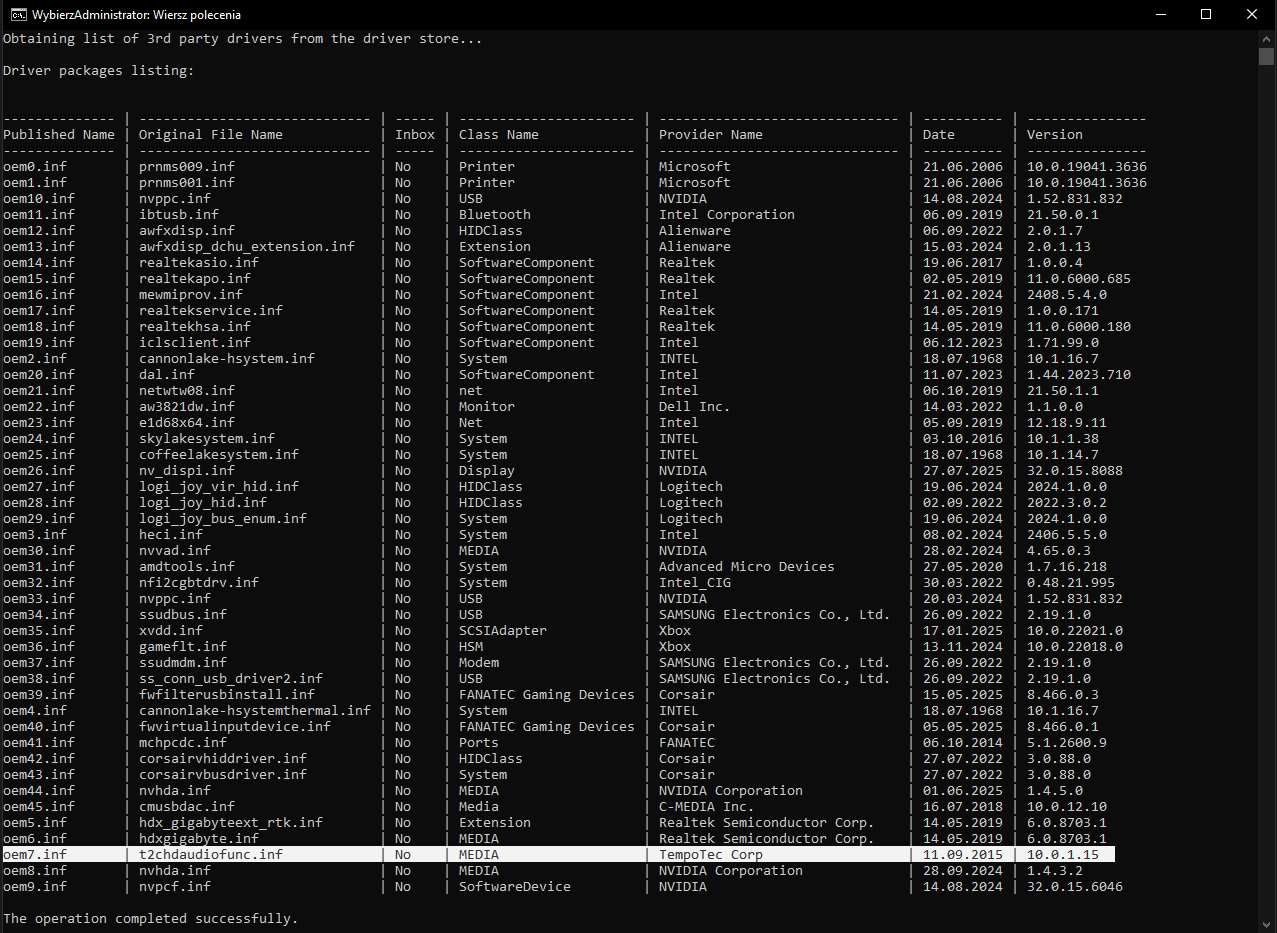This screenshot has height=933, width=1277.
Task: Click prnms001.inf file name
Action: (x=187, y=183)
